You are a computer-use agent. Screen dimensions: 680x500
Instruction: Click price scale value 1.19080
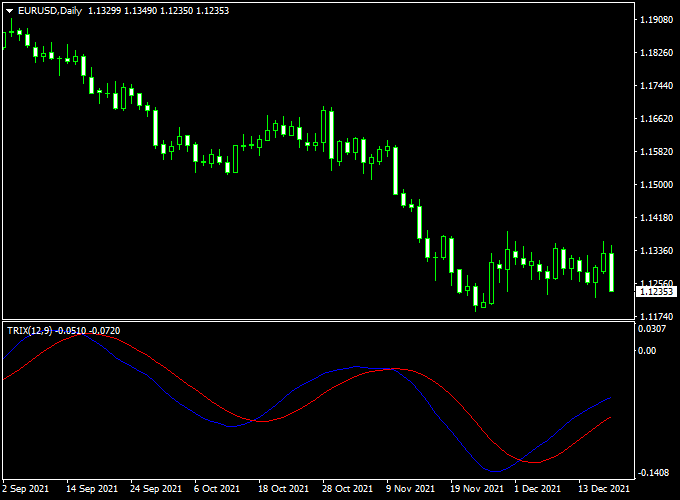[656, 20]
